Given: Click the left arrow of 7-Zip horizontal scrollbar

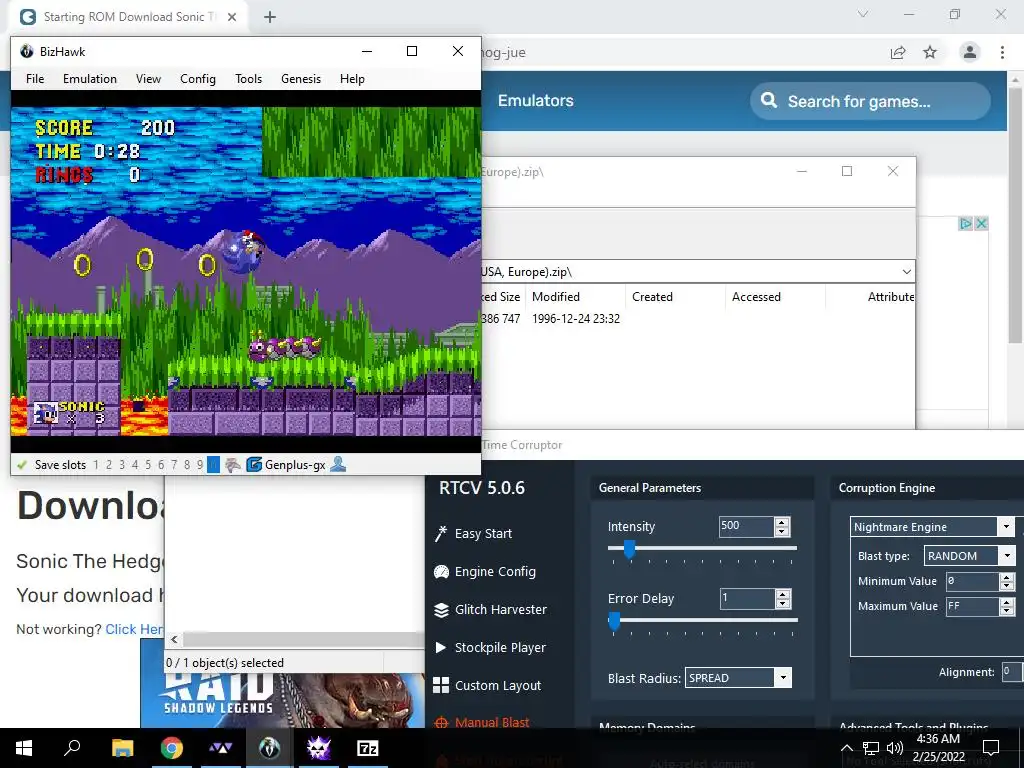Looking at the screenshot, I should point(174,639).
